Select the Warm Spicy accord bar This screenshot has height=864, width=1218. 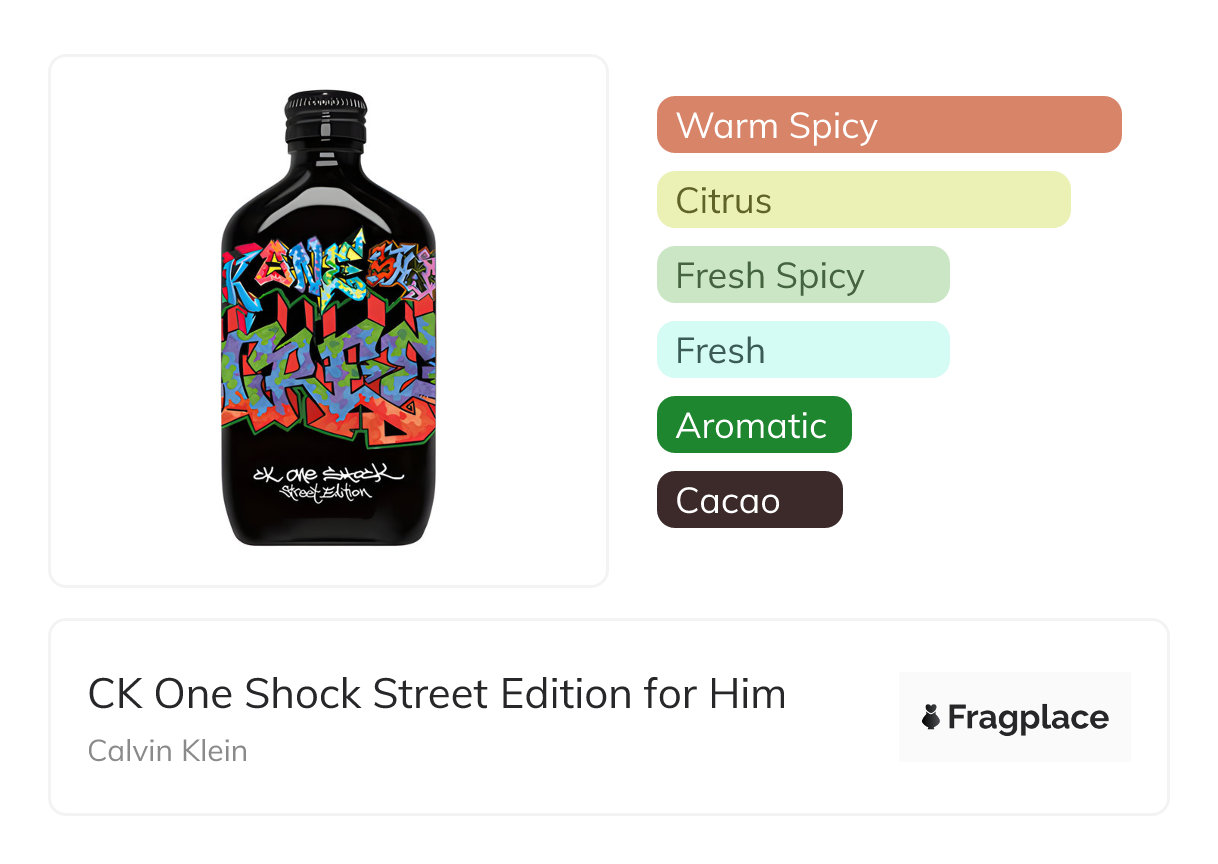(889, 125)
